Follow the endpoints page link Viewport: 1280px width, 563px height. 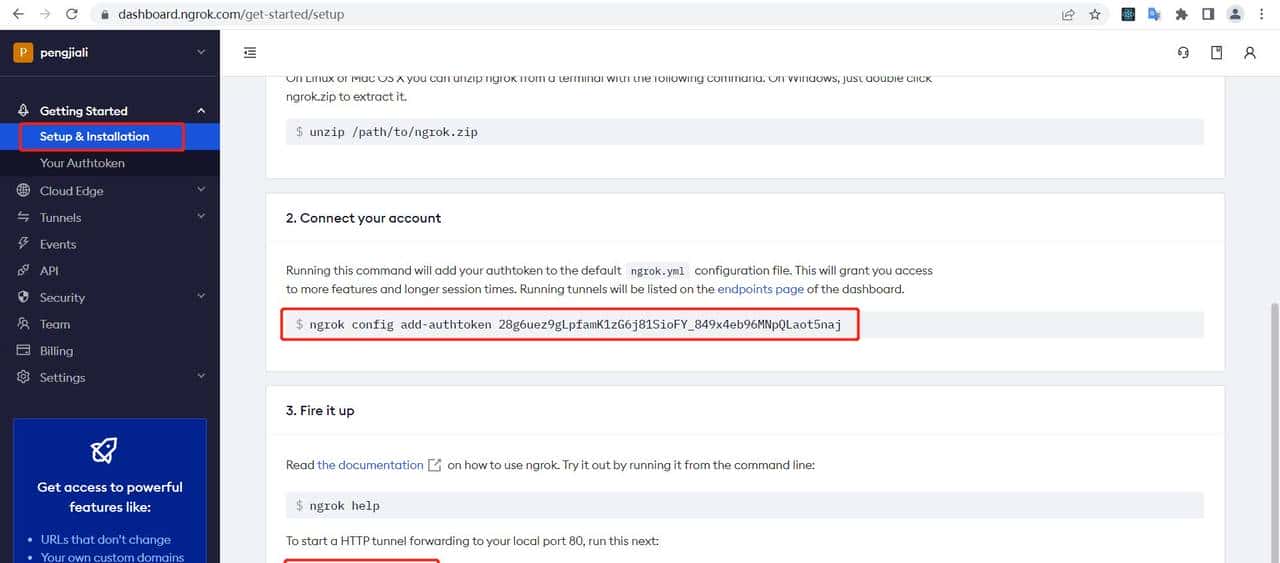[x=760, y=289]
